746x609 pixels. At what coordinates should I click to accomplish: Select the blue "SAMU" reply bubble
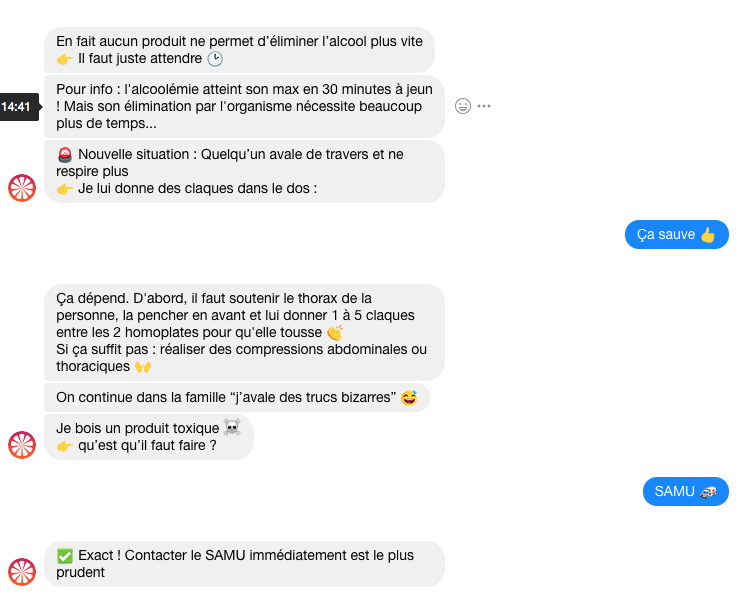click(x=685, y=491)
